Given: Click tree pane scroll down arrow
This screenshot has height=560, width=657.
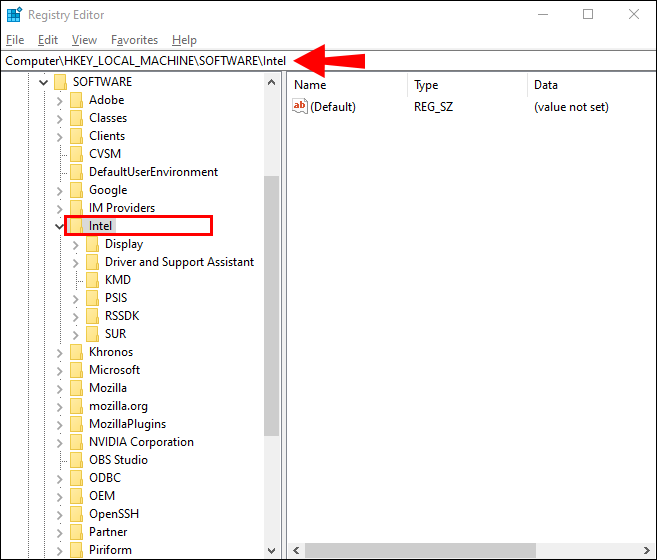Looking at the screenshot, I should point(272,551).
